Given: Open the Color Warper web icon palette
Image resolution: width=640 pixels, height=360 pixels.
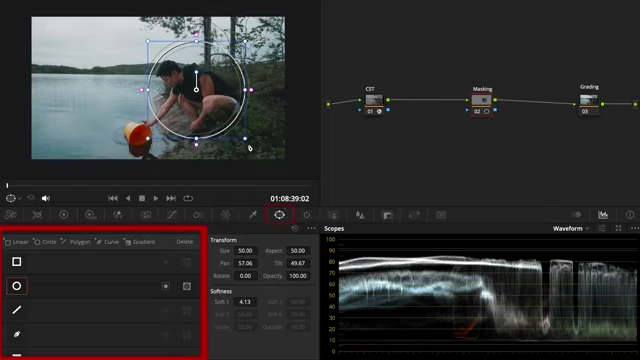Looking at the screenshot, I should coord(226,215).
